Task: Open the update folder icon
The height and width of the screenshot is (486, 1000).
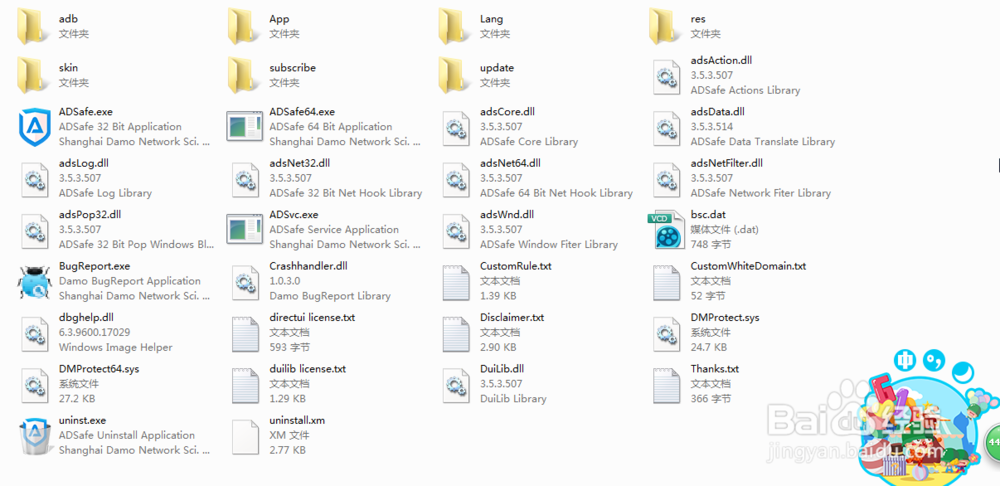Action: point(455,75)
